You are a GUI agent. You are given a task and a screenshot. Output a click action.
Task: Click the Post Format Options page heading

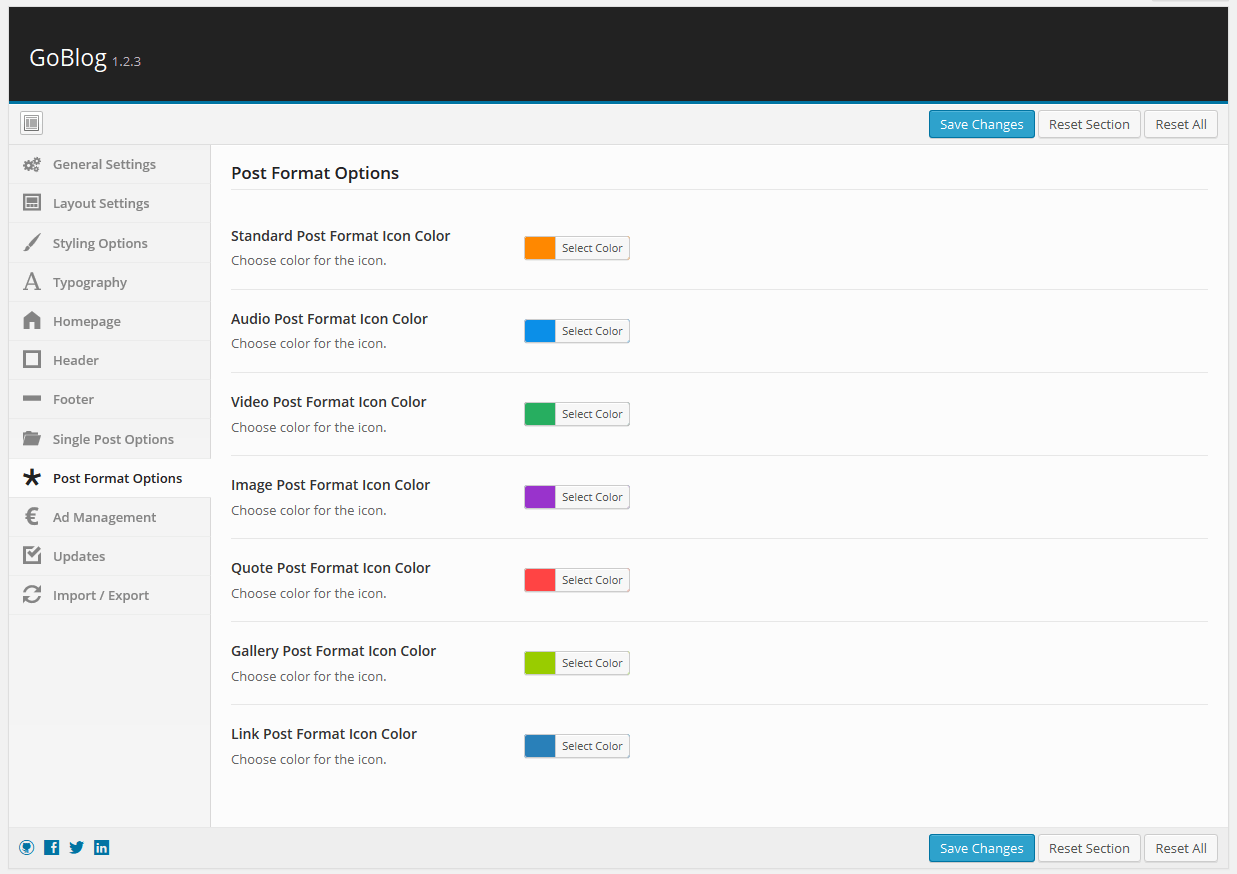click(x=315, y=173)
